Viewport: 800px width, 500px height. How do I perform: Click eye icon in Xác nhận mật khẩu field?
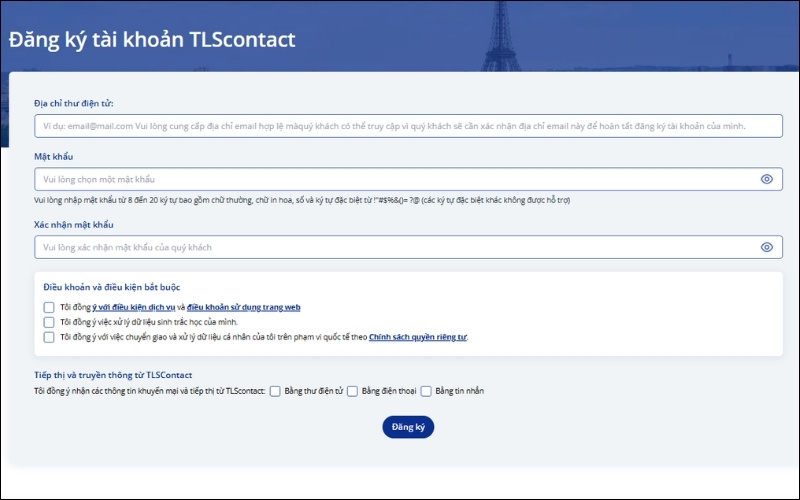click(x=766, y=247)
